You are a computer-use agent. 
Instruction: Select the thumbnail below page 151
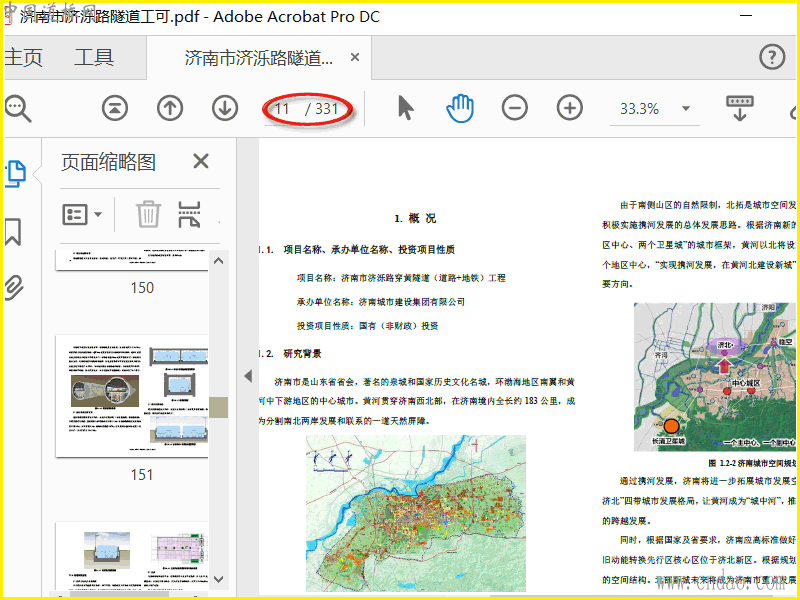coord(132,557)
